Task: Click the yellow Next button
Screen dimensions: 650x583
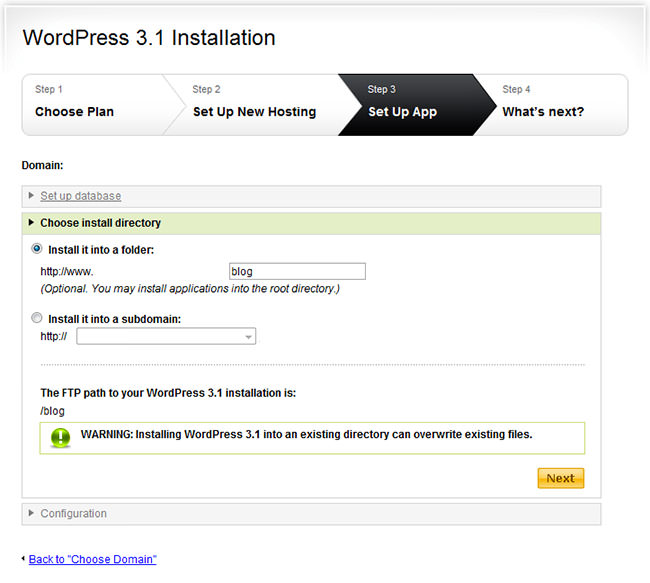Action: (560, 478)
